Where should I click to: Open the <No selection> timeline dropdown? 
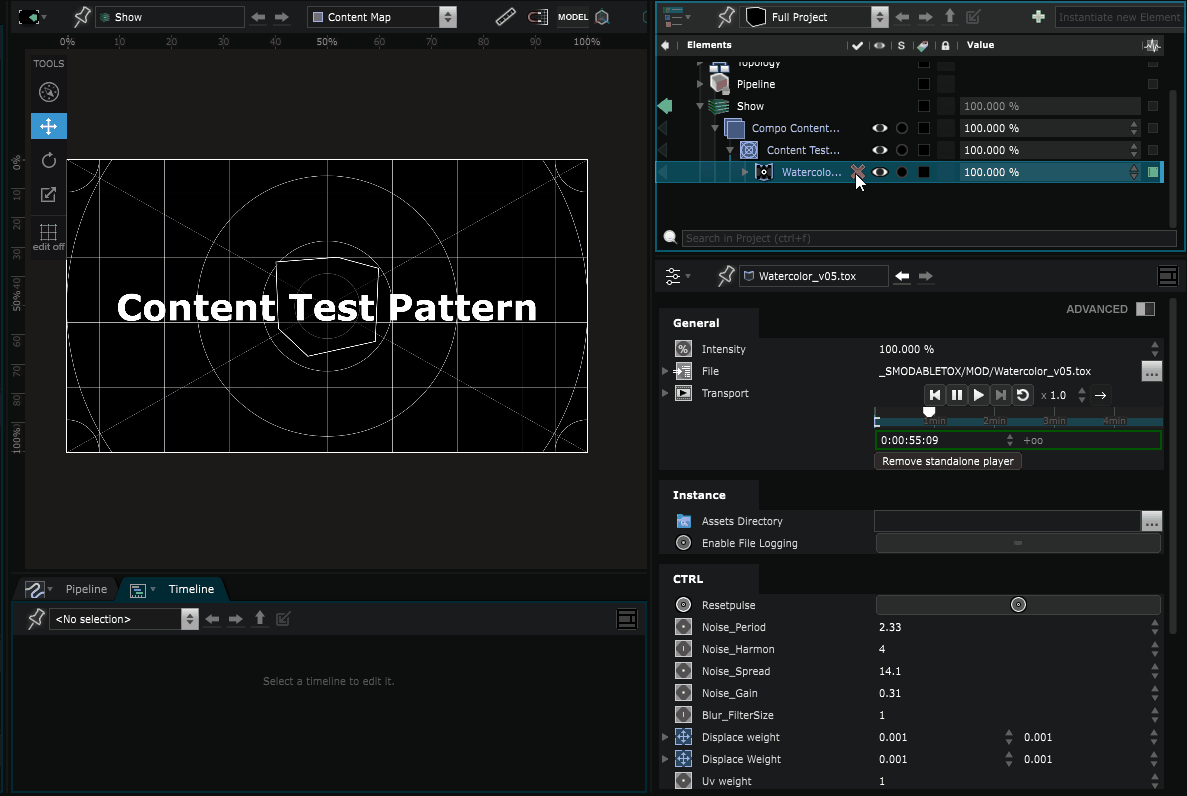click(124, 619)
